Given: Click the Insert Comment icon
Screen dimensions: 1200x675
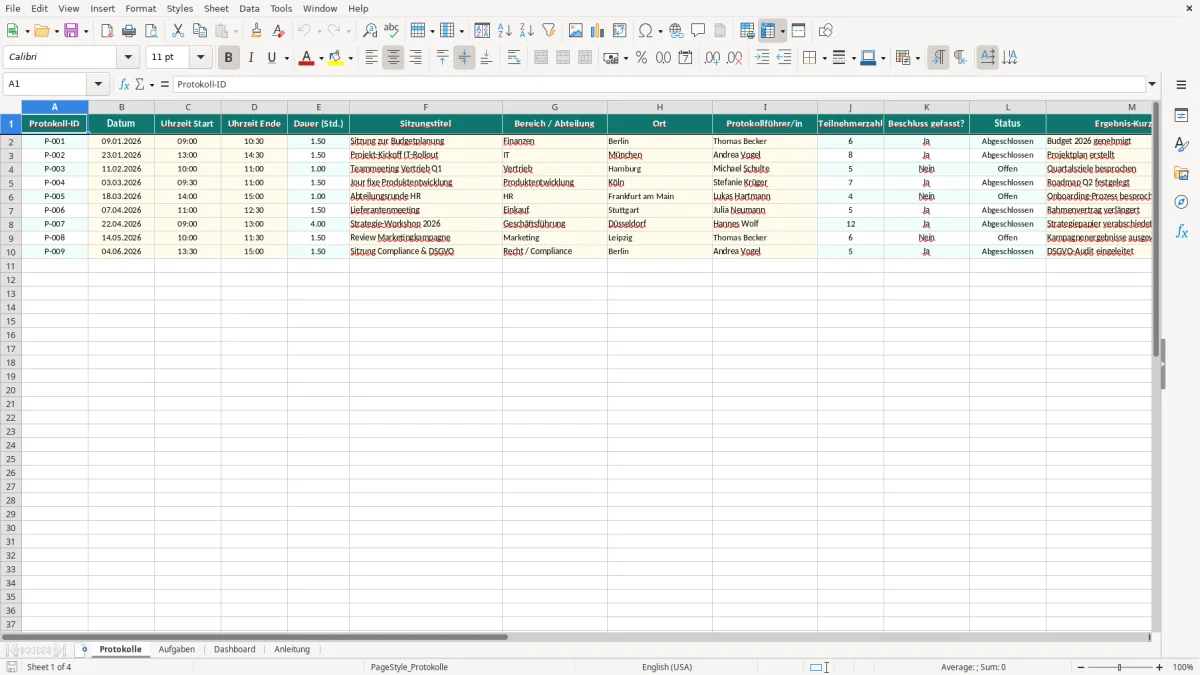Looking at the screenshot, I should point(698,31).
